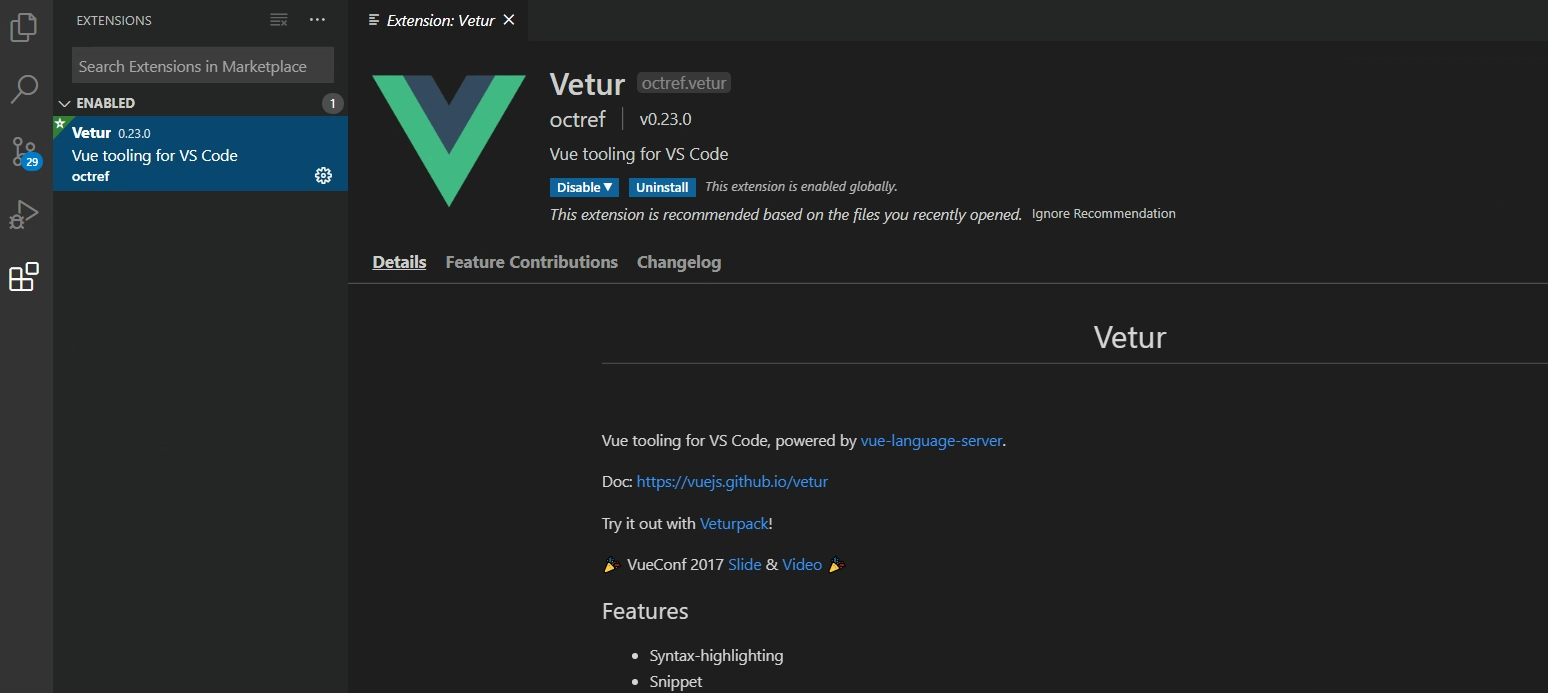Open the Disable dropdown arrow

tap(606, 187)
